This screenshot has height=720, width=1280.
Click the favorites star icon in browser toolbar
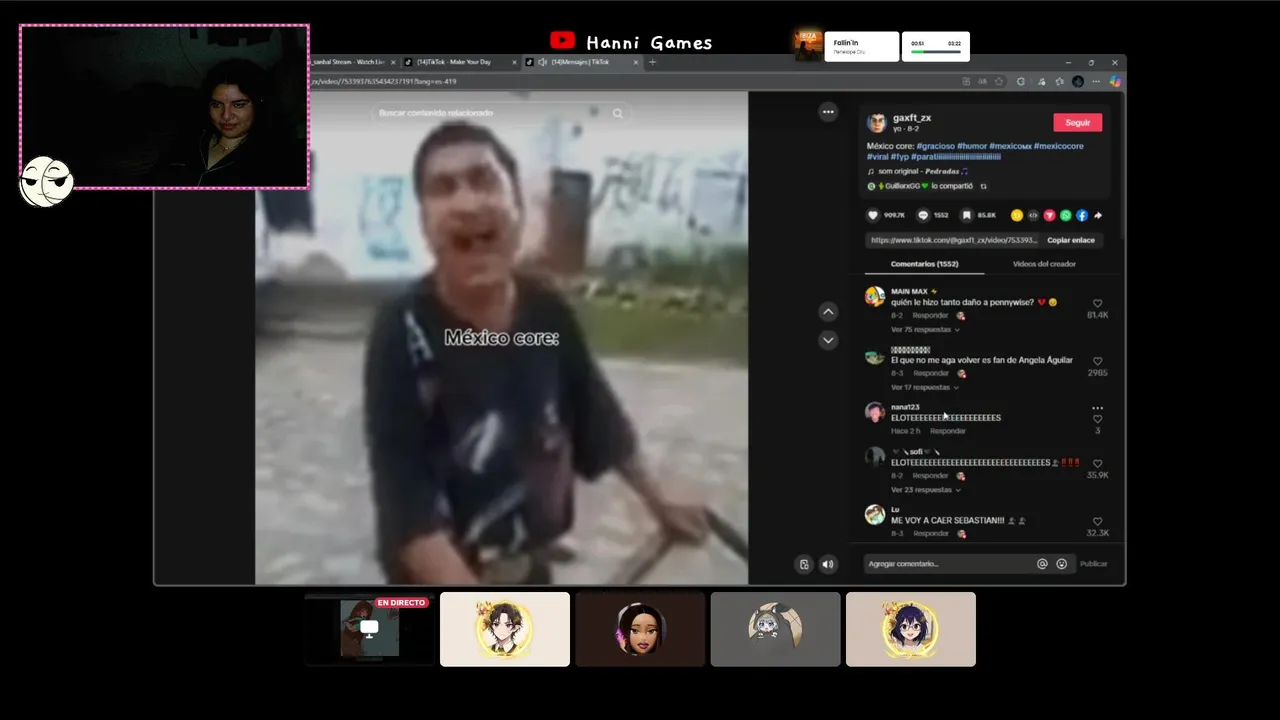pos(998,81)
